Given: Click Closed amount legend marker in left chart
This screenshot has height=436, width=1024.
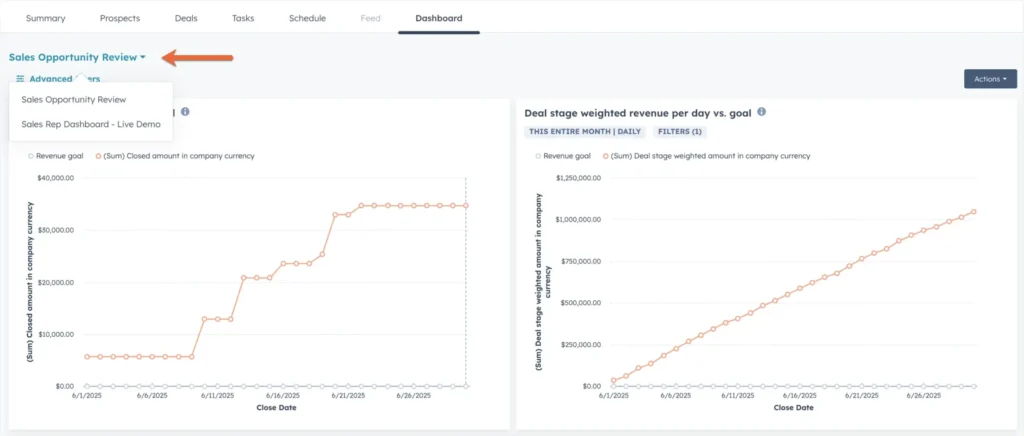Looking at the screenshot, I should pyautogui.click(x=98, y=156).
